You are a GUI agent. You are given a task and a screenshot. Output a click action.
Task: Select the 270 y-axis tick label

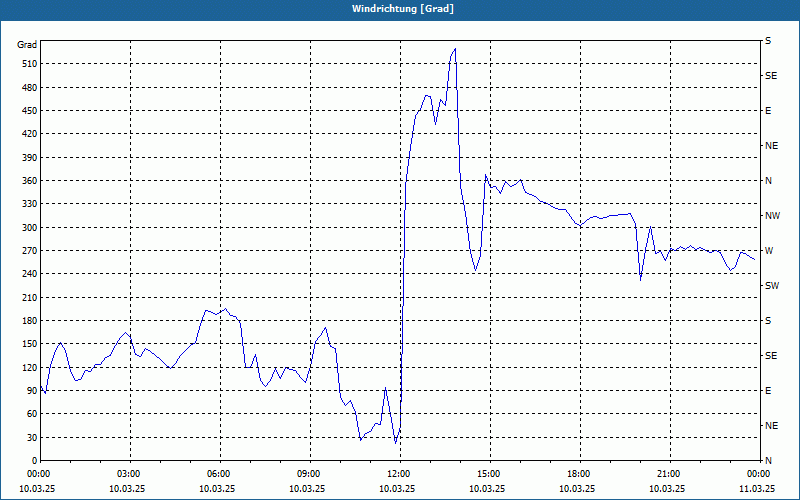coord(30,251)
